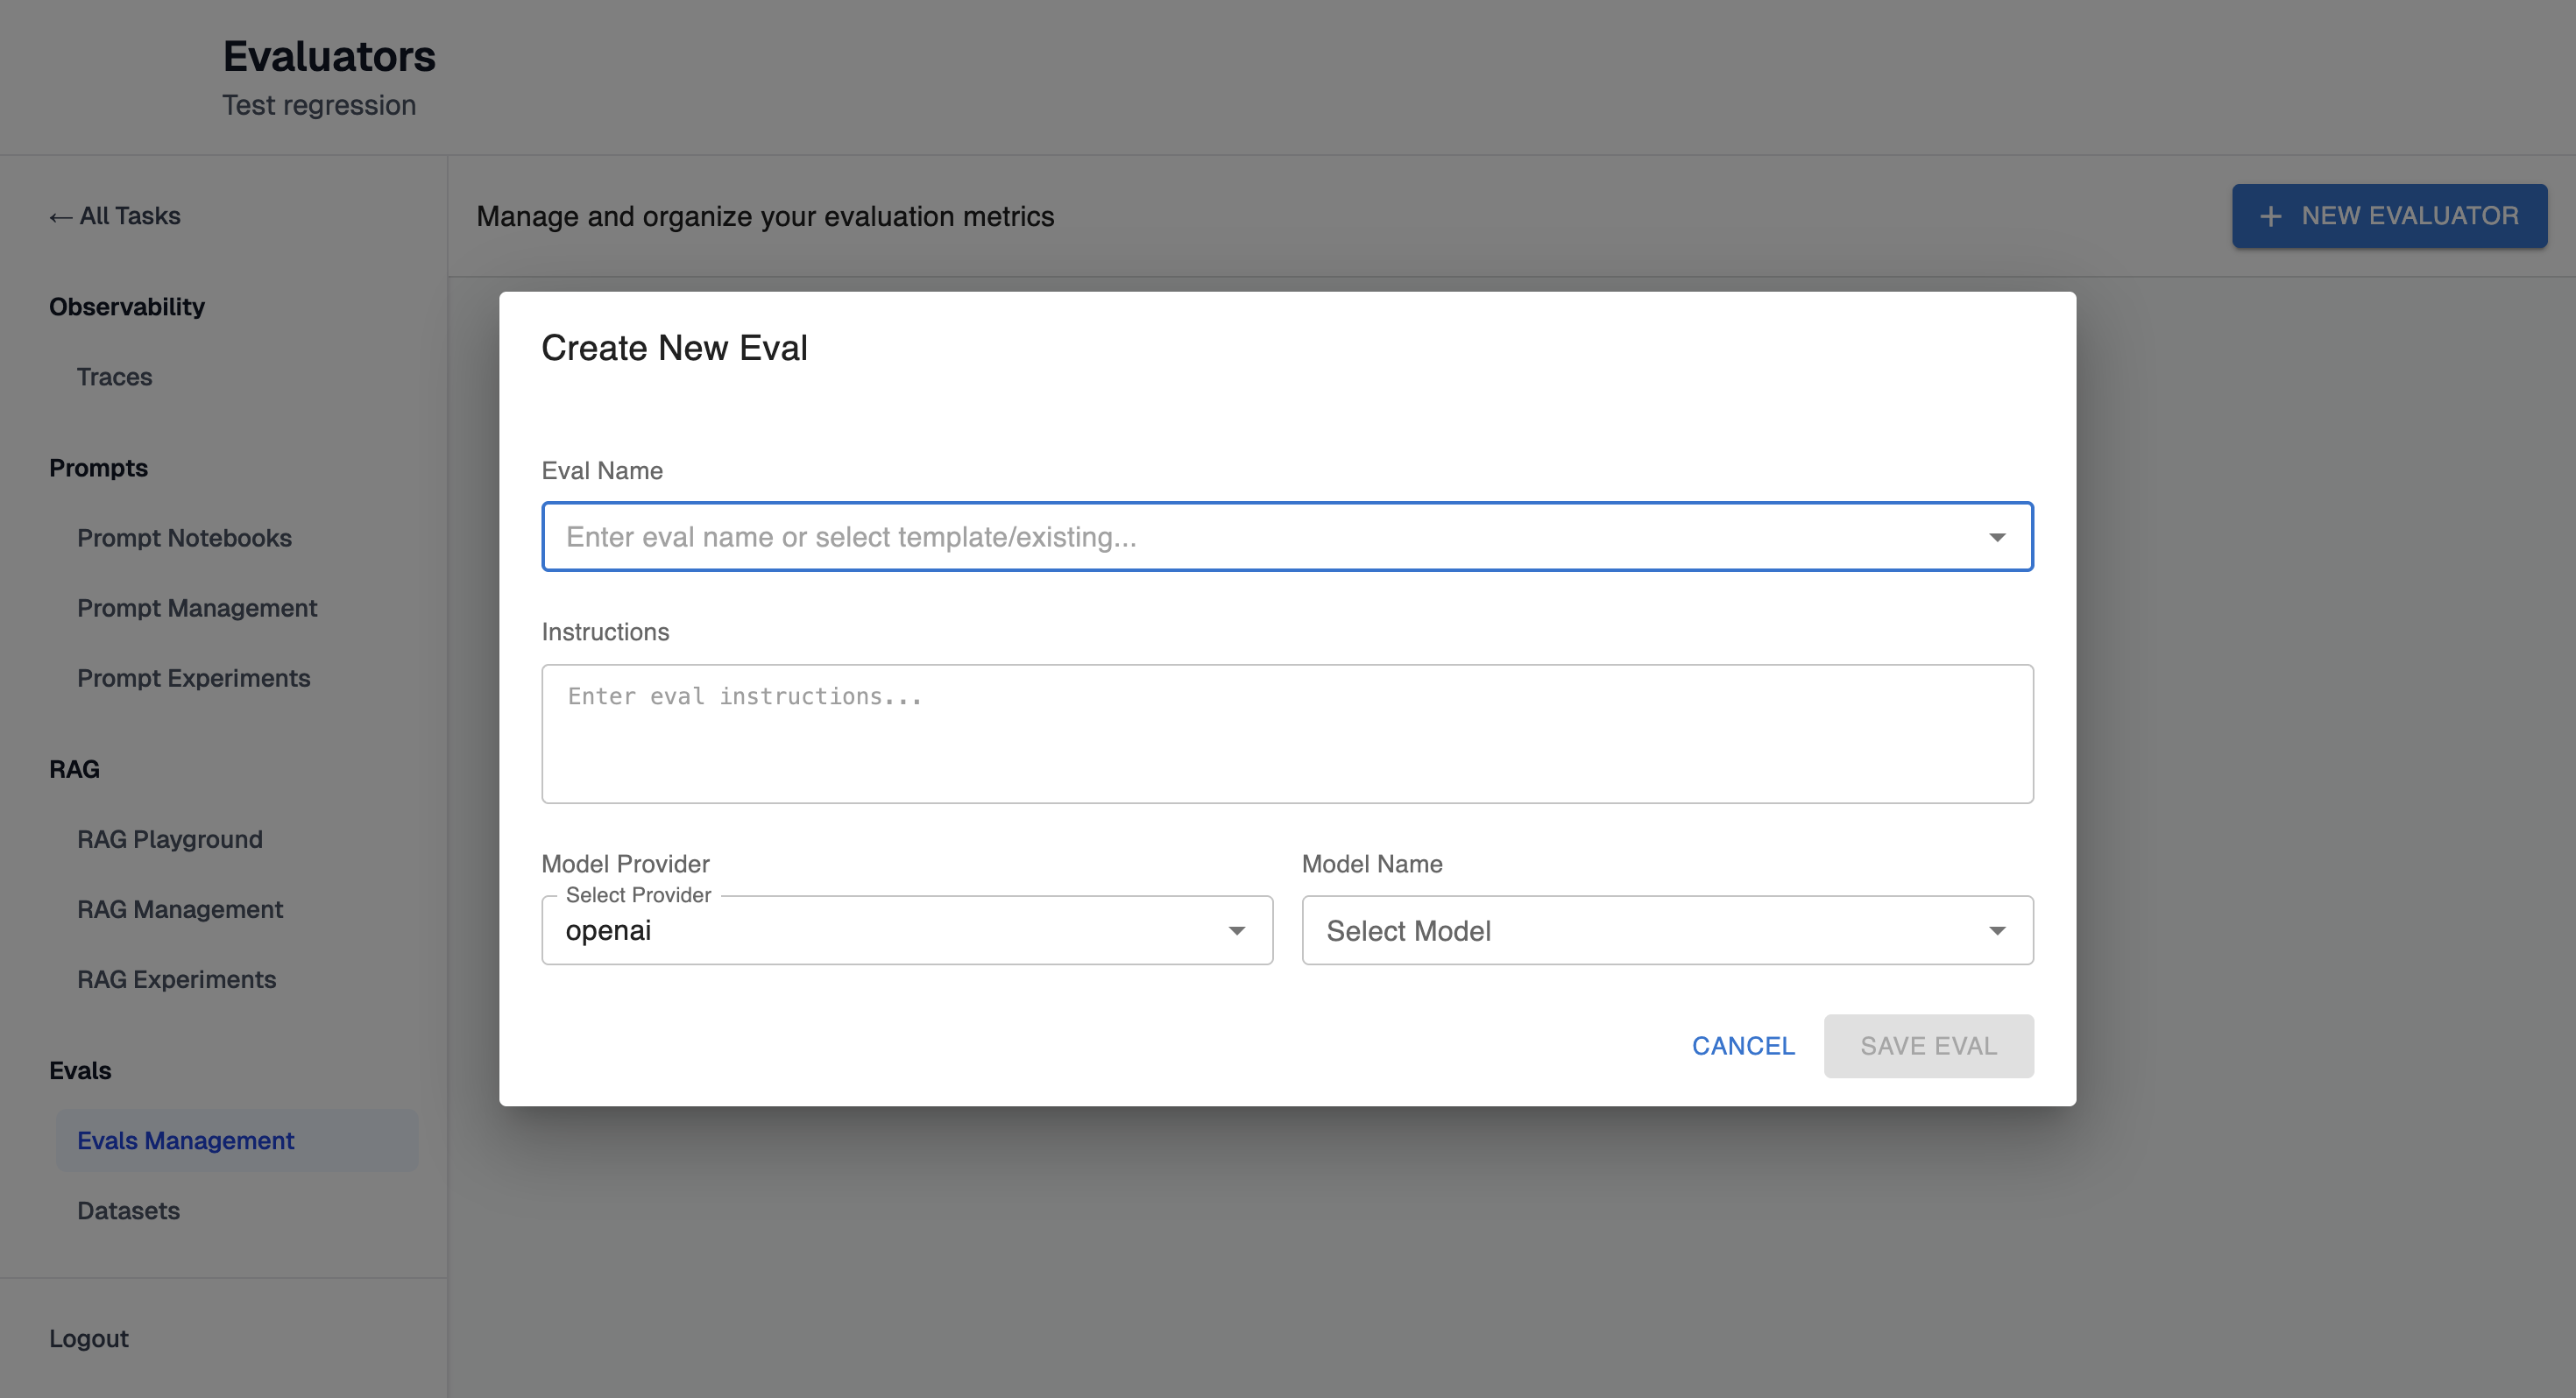Click the Eval Name input field
The height and width of the screenshot is (1398, 2576).
coord(1260,537)
